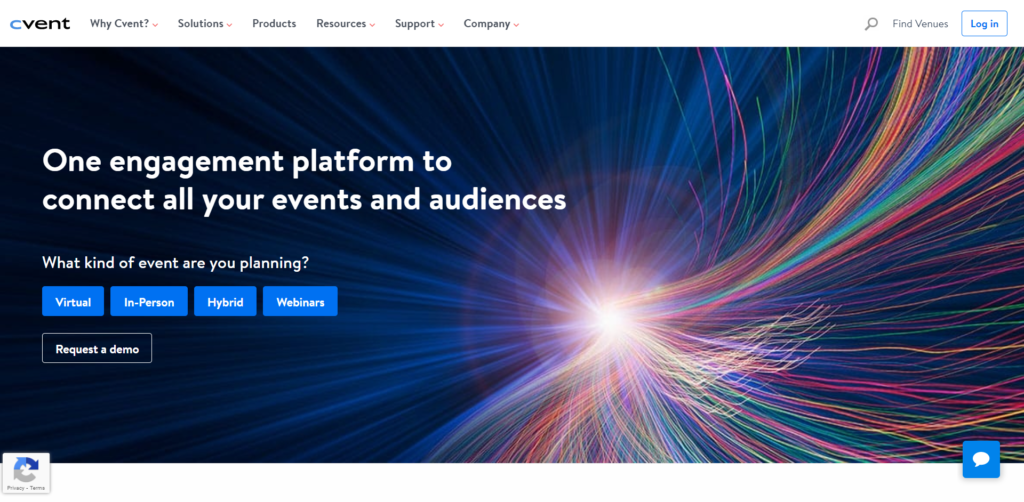
Task: Click 'What kind of event are you planning?' text
Action: pyautogui.click(x=176, y=263)
